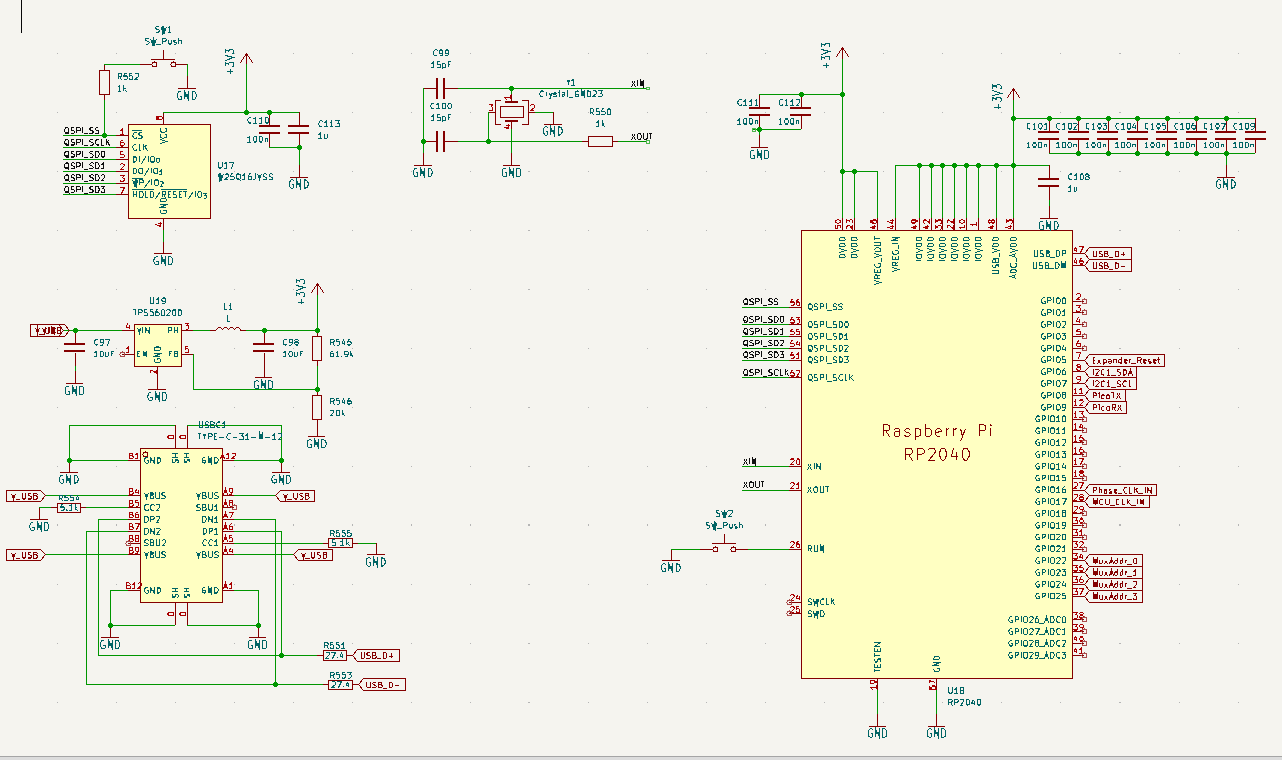This screenshot has height=760, width=1282.
Task: Click the W25Q16JVSS flash chip U17
Action: click(x=168, y=175)
